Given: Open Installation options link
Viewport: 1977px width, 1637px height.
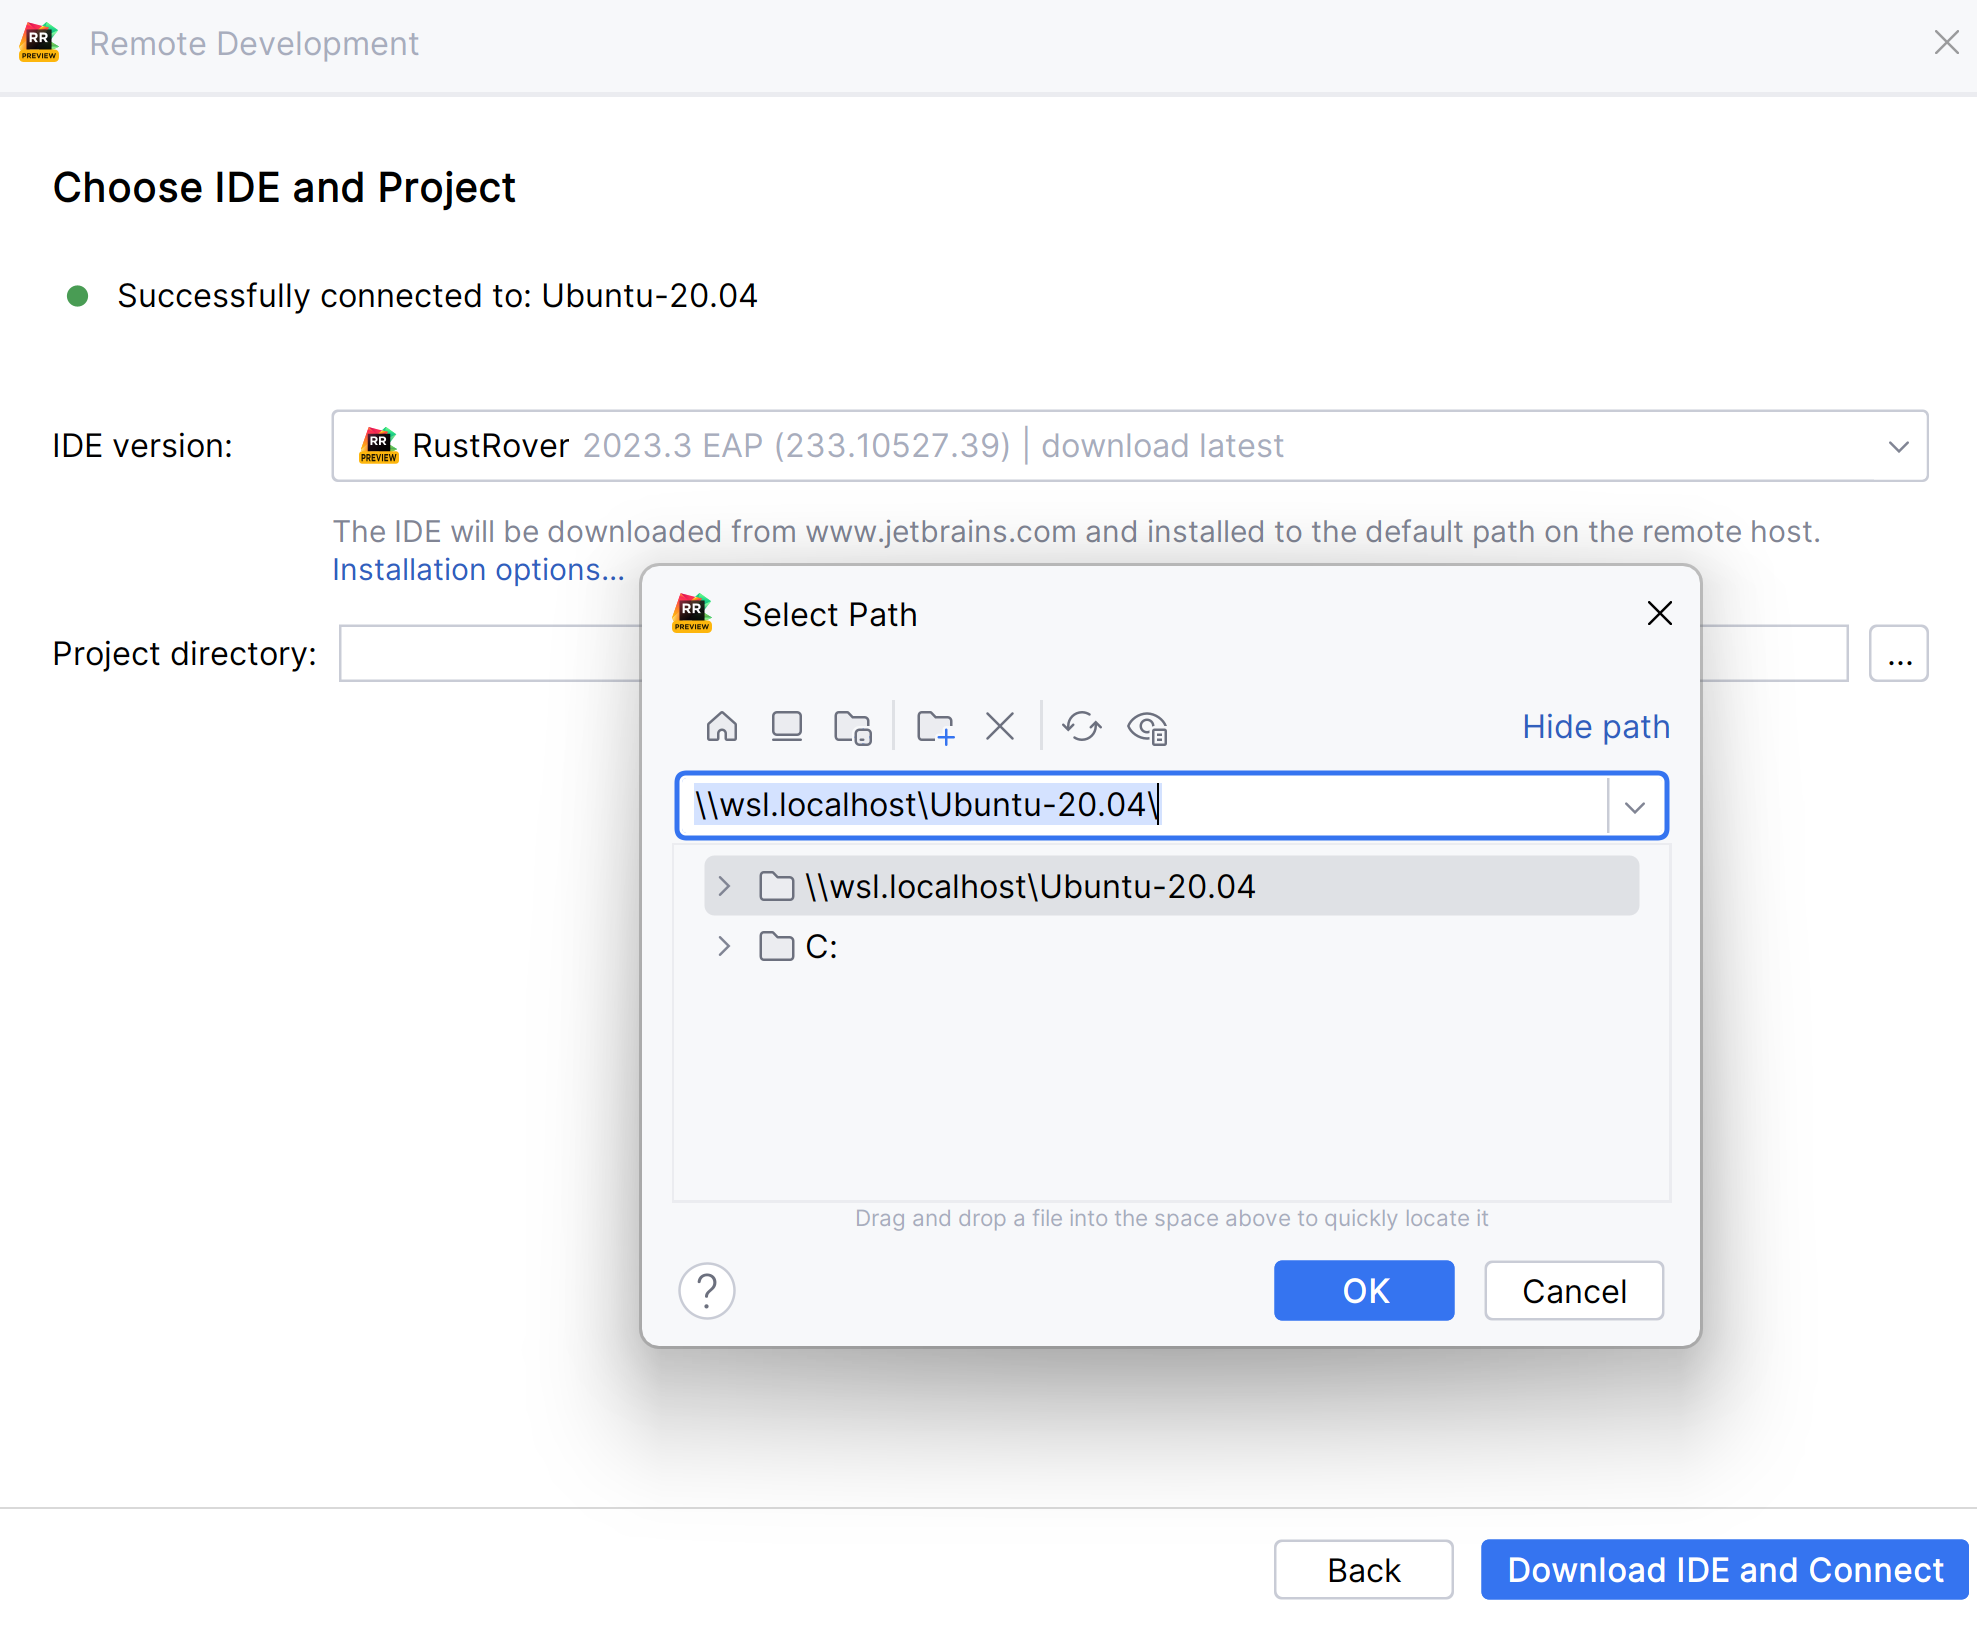Looking at the screenshot, I should click(x=478, y=569).
